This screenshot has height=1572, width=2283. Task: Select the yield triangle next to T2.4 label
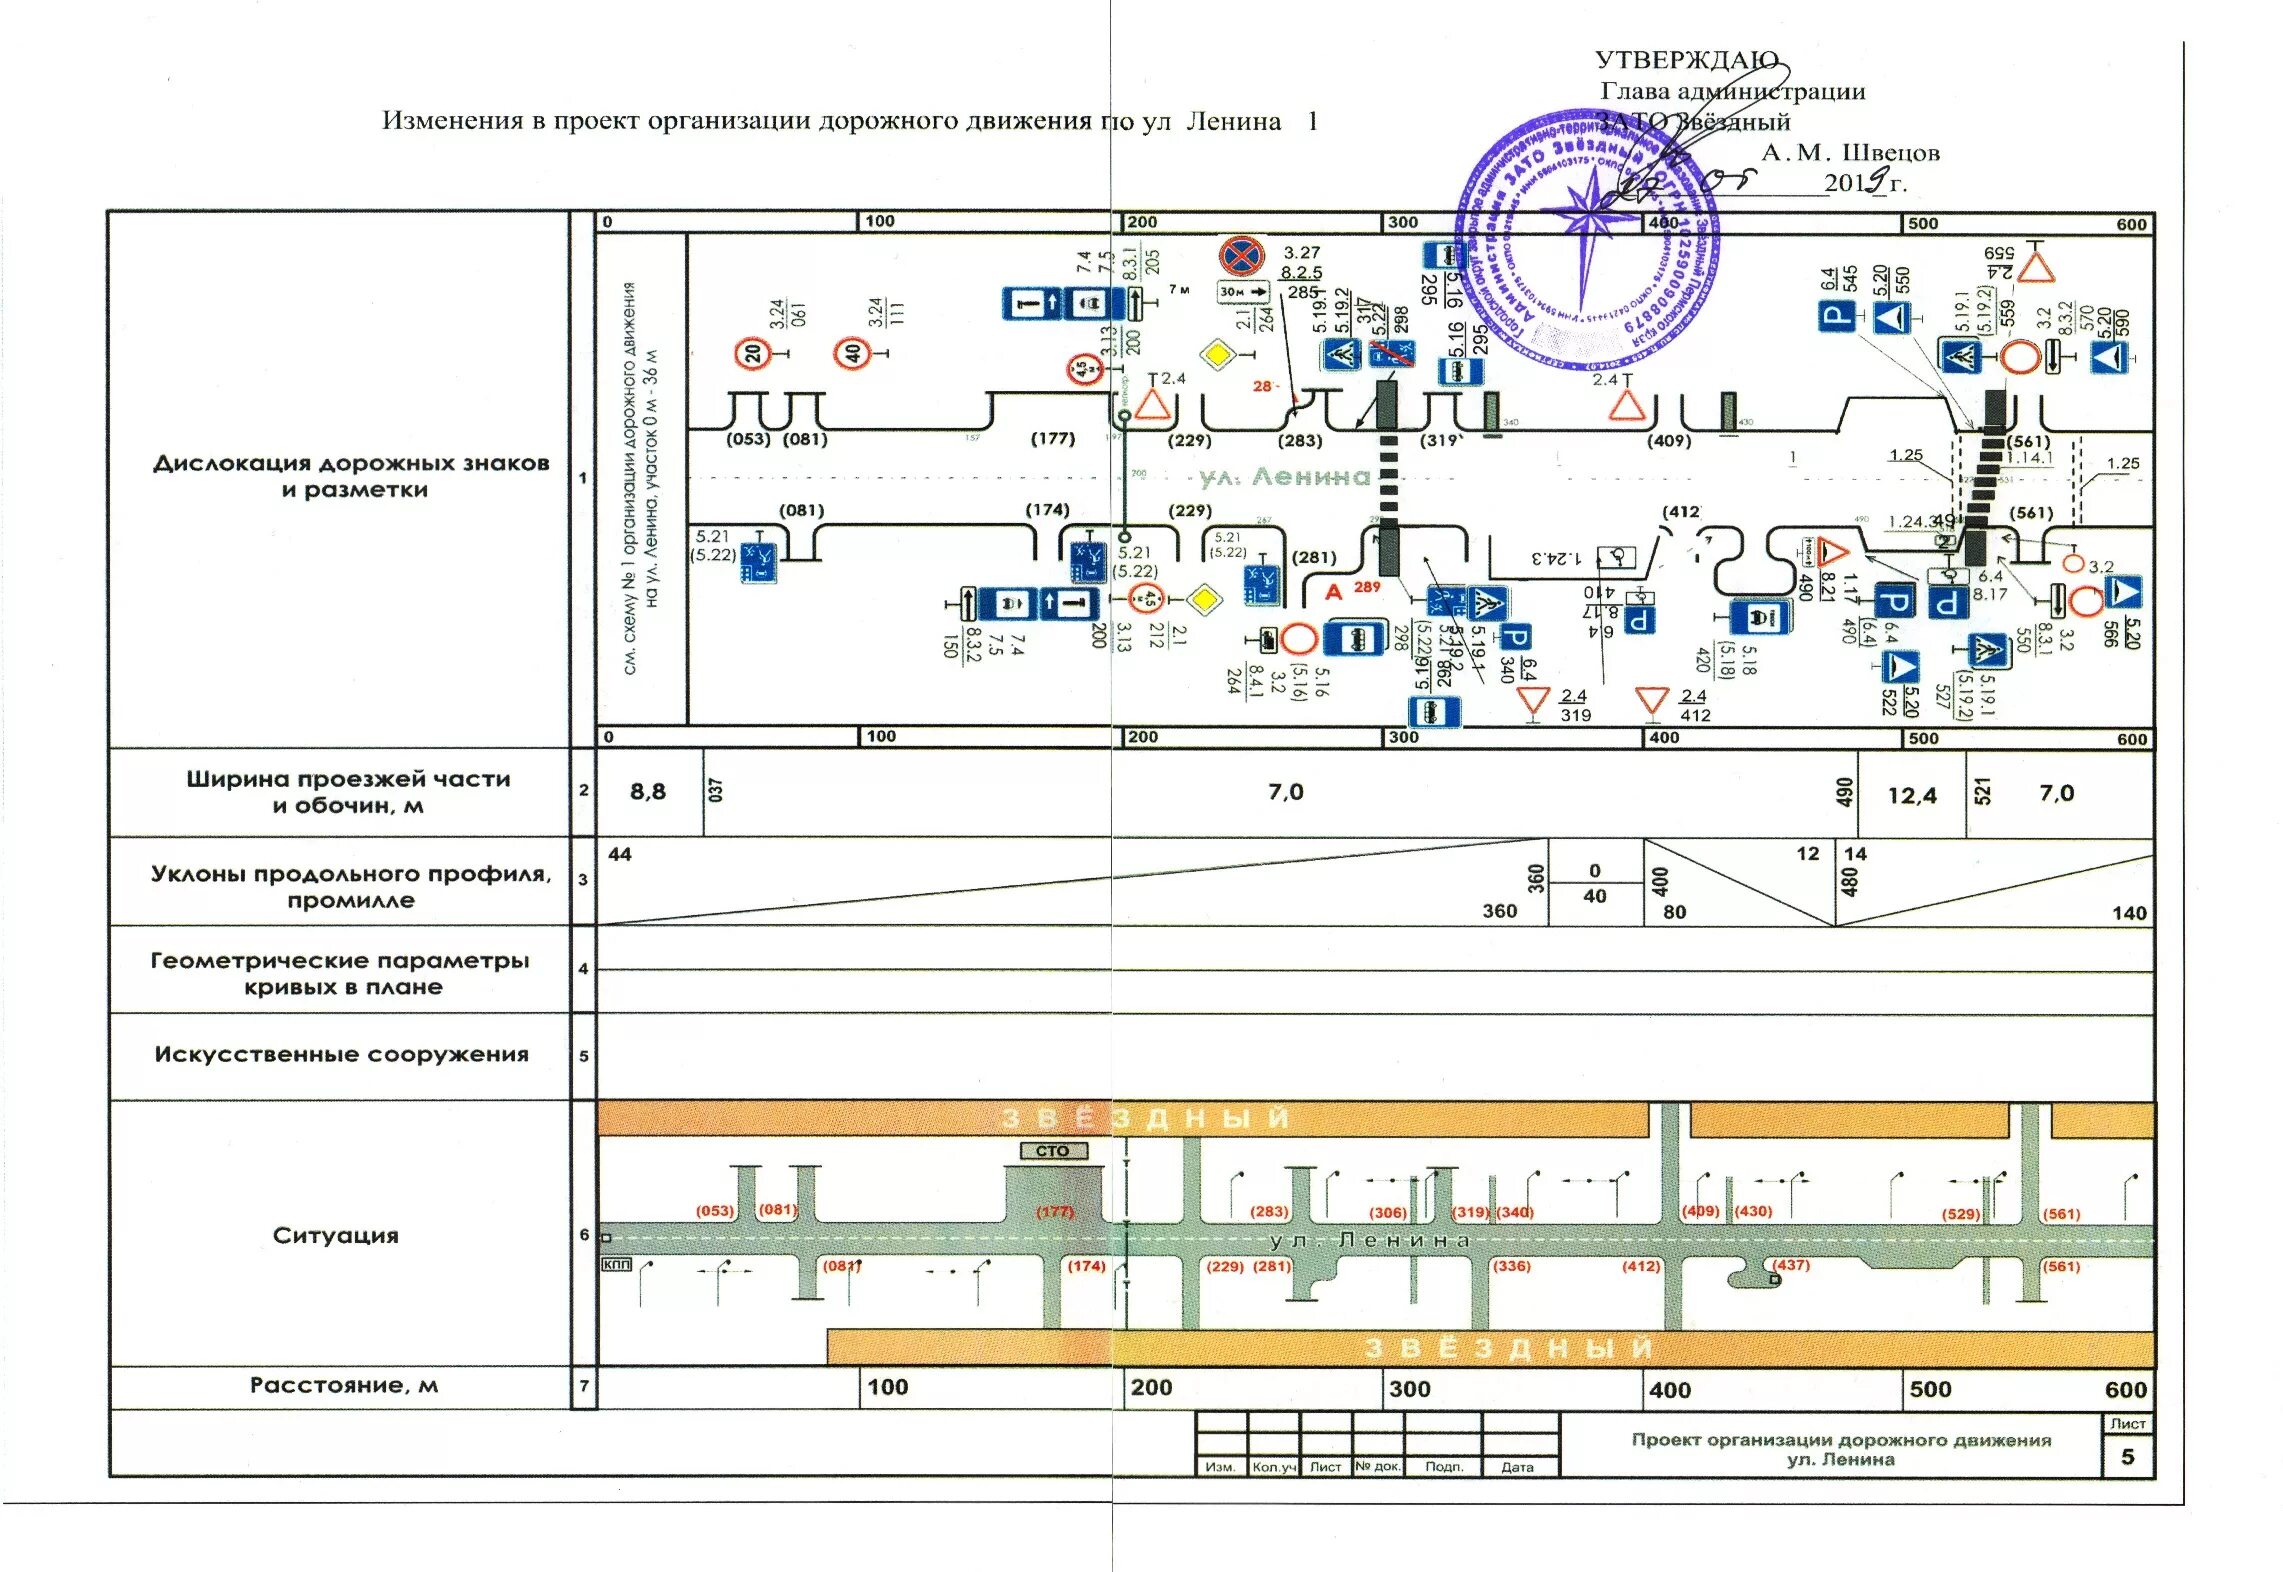(x=1153, y=404)
